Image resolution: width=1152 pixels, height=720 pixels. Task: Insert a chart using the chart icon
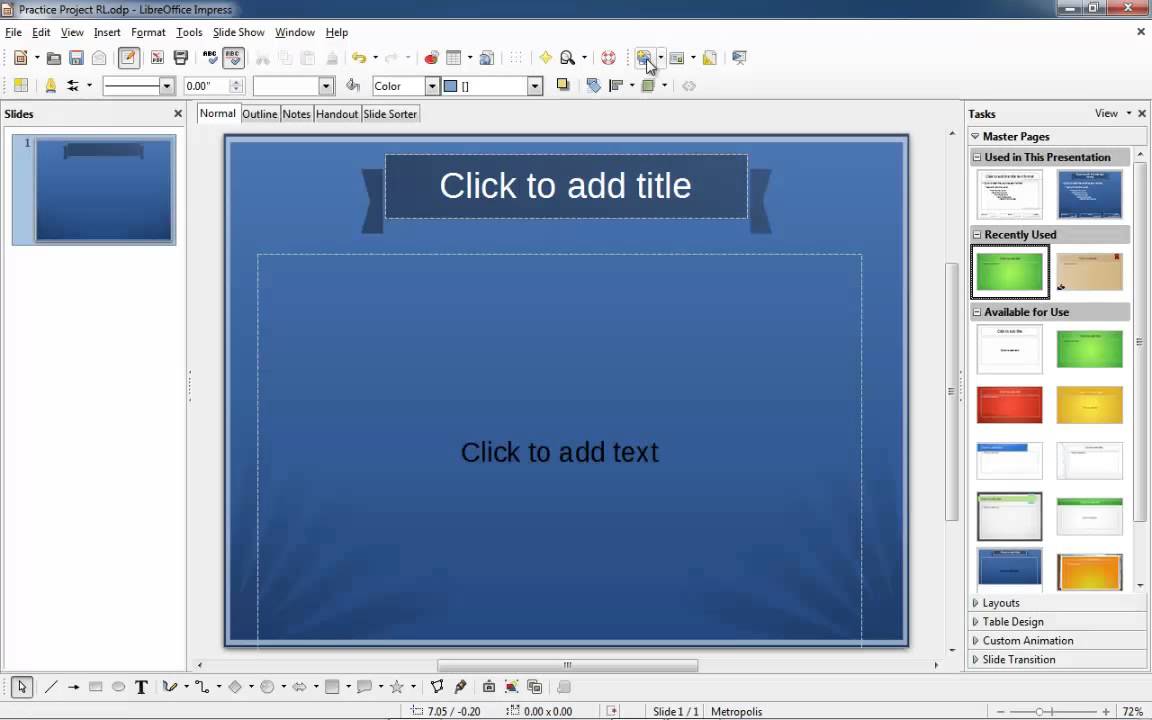click(431, 58)
